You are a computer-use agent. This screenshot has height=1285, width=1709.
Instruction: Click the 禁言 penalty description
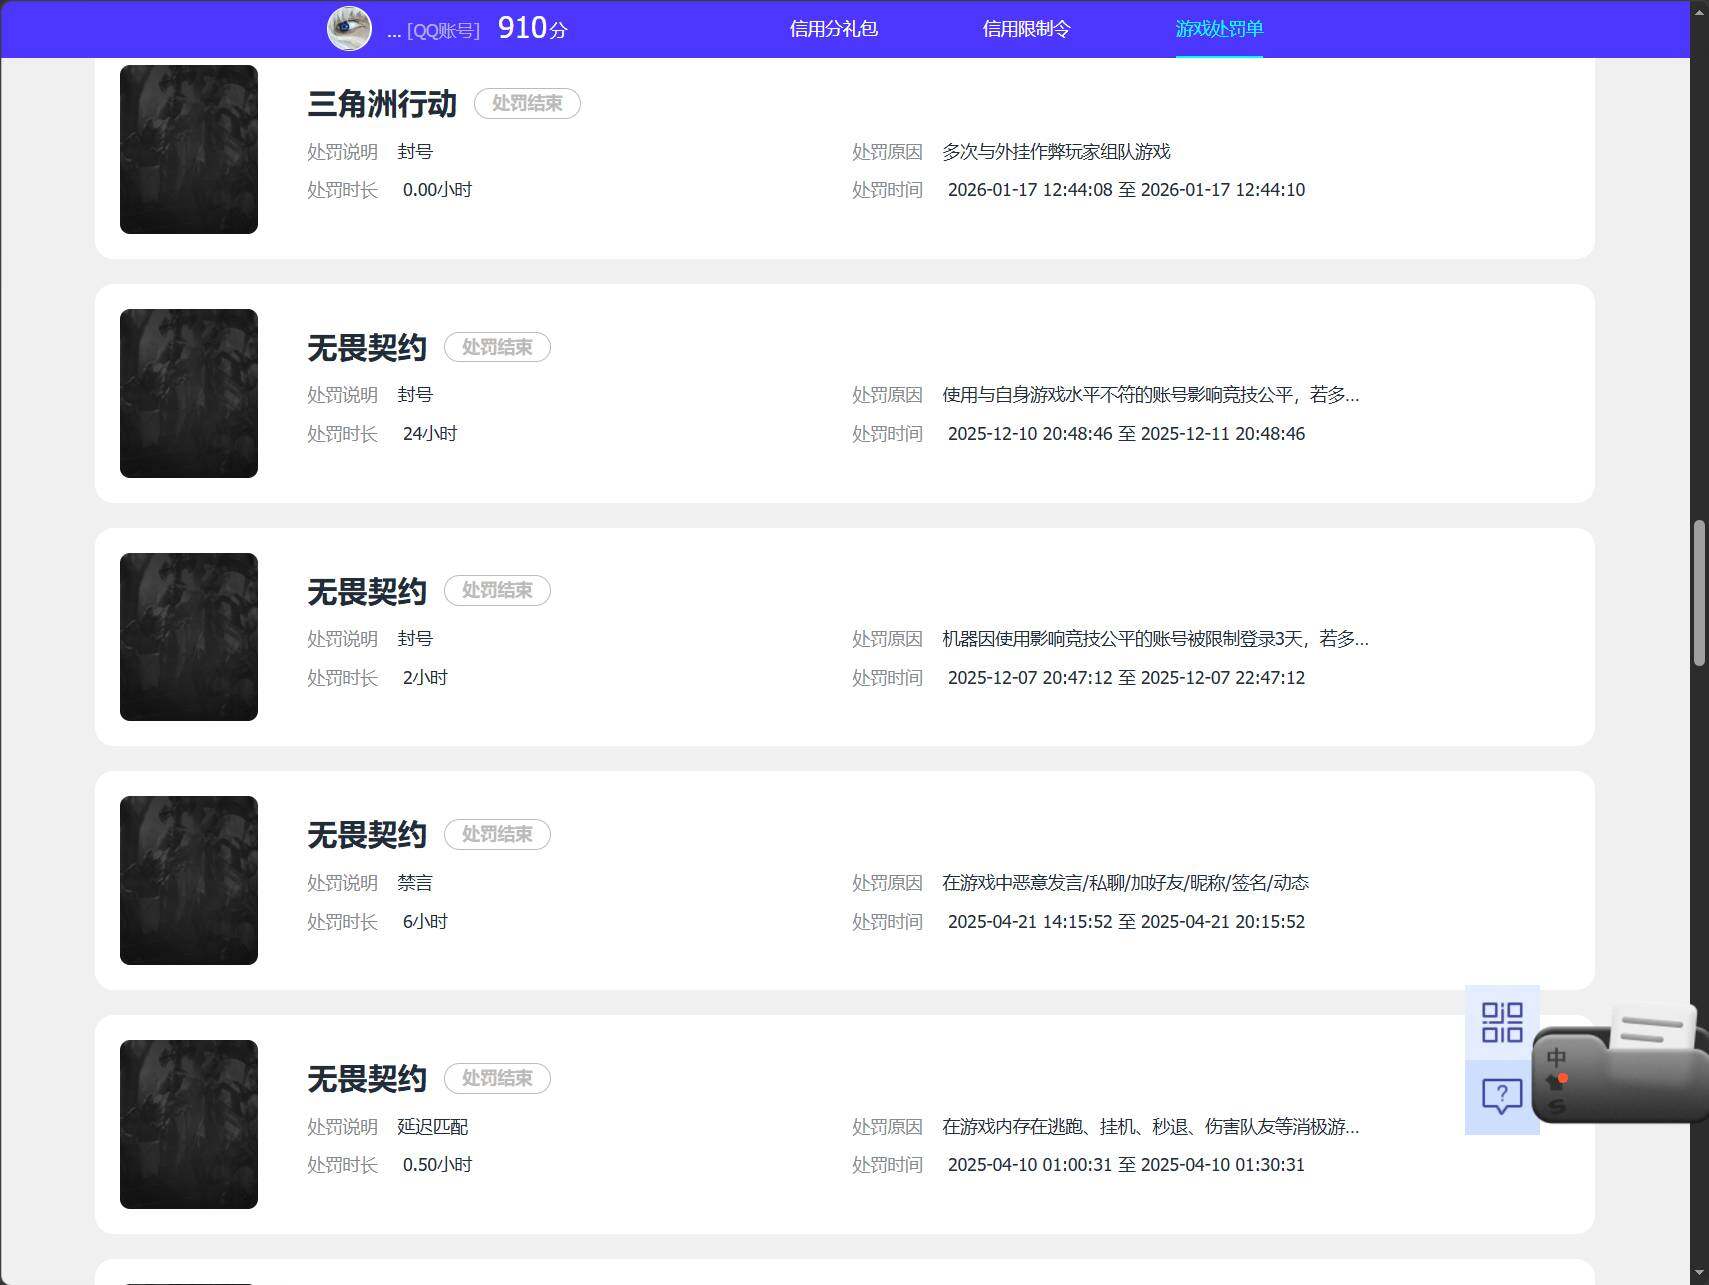point(415,883)
